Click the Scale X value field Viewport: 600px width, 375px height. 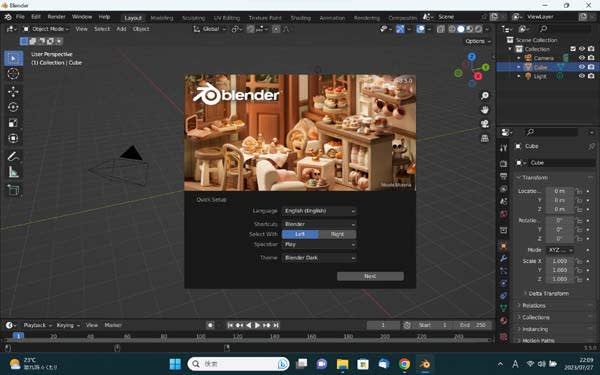coord(559,261)
